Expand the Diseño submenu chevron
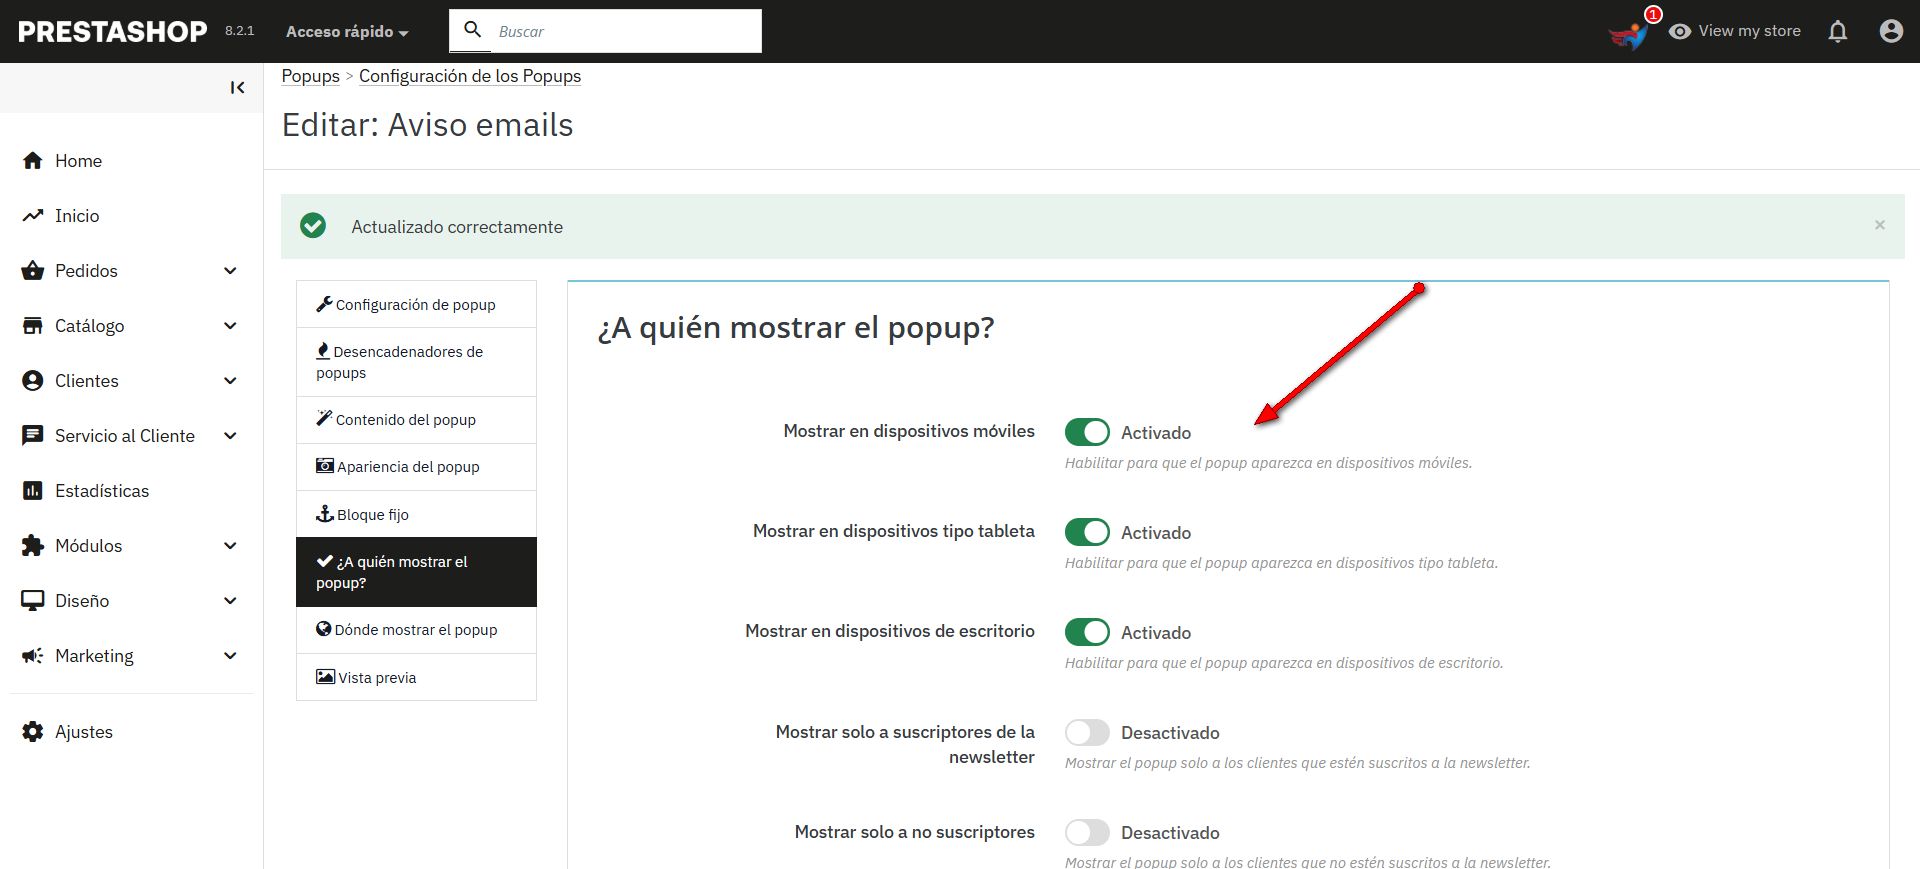The width and height of the screenshot is (1920, 869). 230,601
